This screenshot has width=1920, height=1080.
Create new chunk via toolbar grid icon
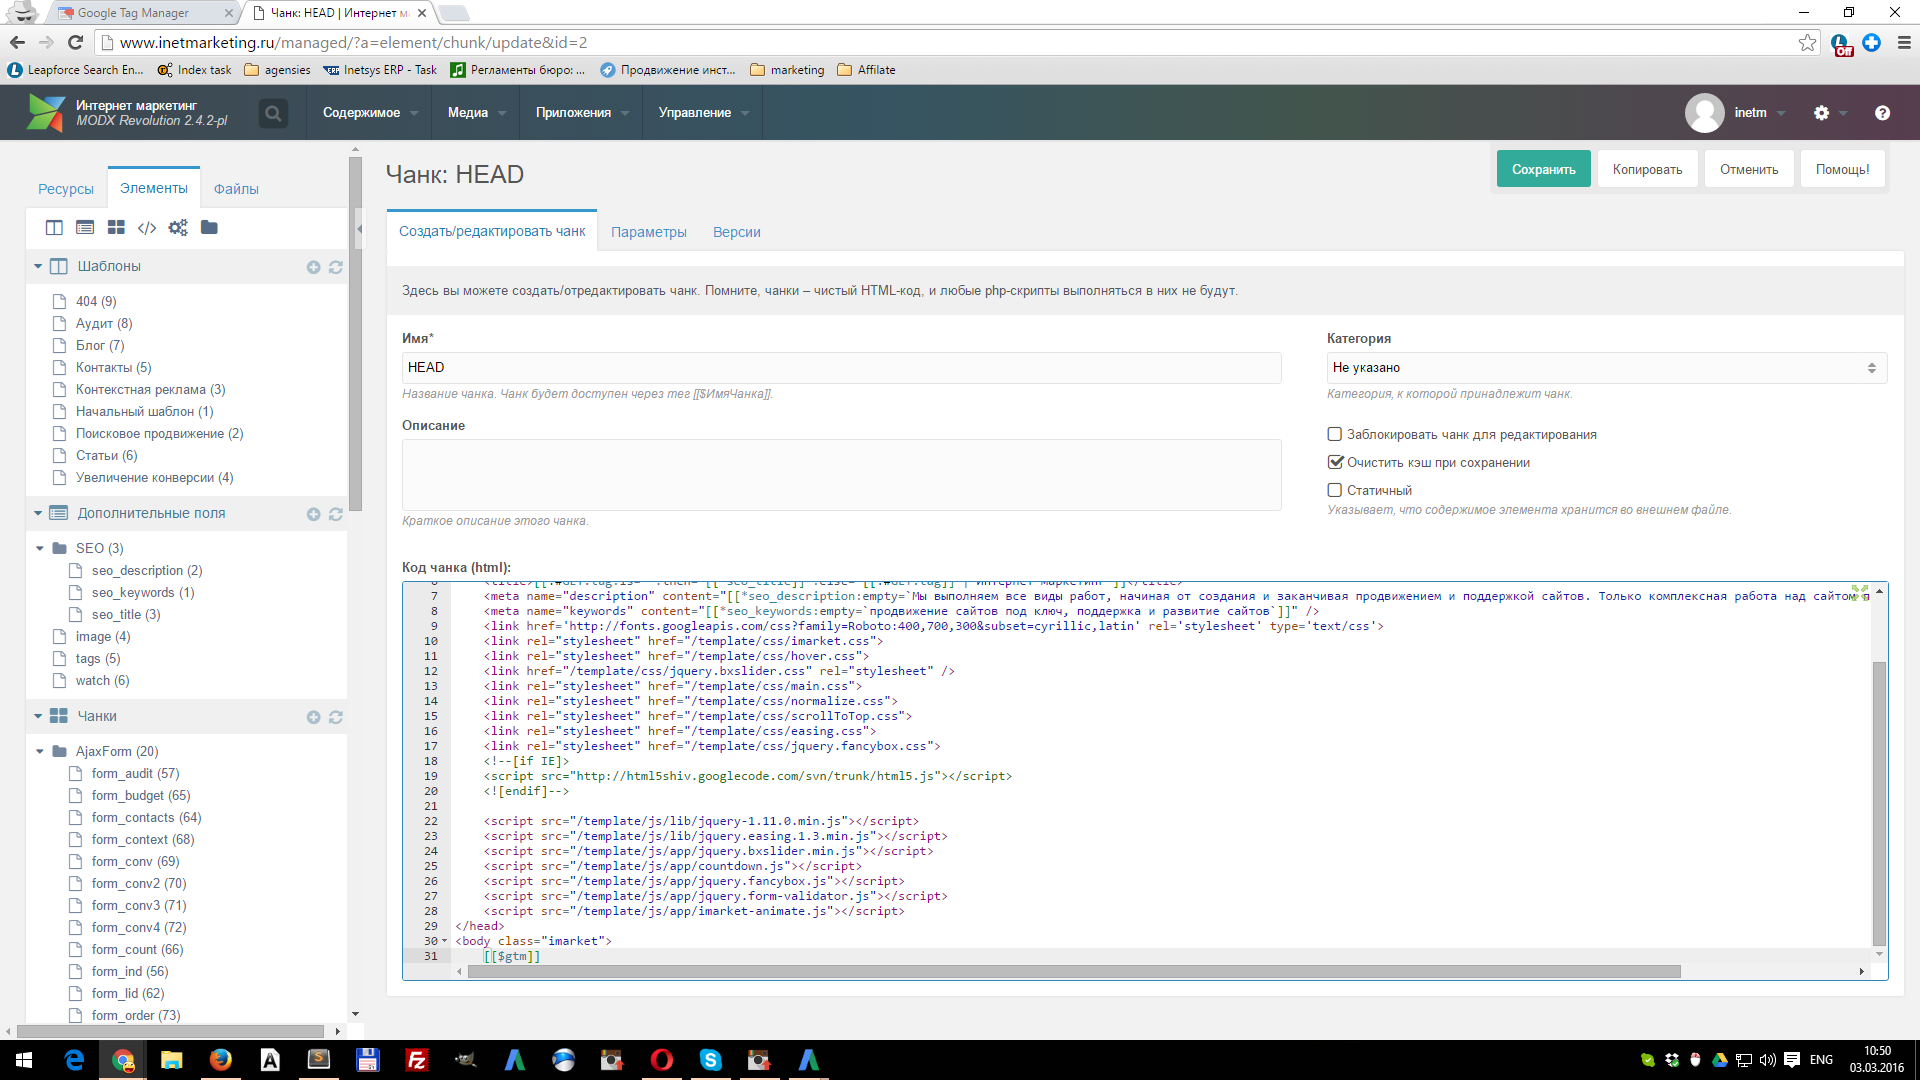[116, 228]
